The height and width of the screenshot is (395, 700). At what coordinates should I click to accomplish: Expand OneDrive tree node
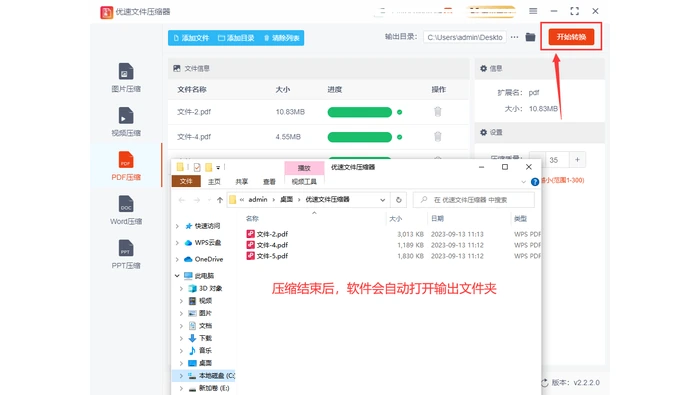[177, 259]
